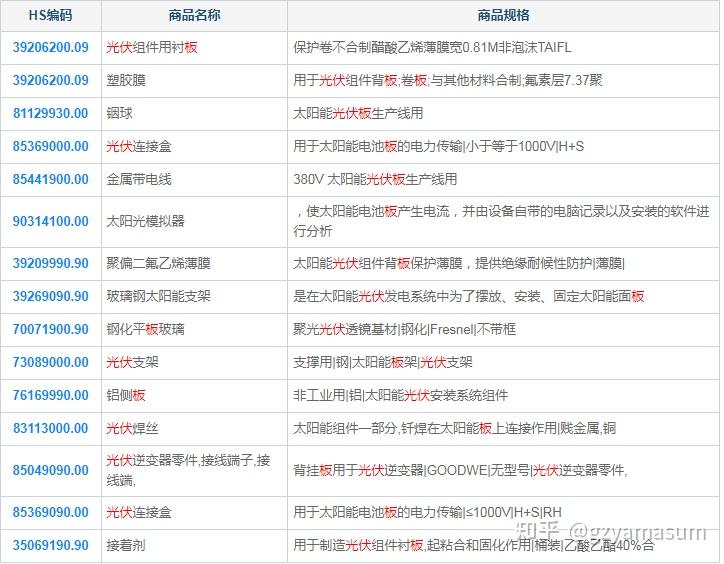Click spec 太阳能光伏板生产线用 in 铟球 row
Viewport: 724px width, 564px height.
pos(358,113)
